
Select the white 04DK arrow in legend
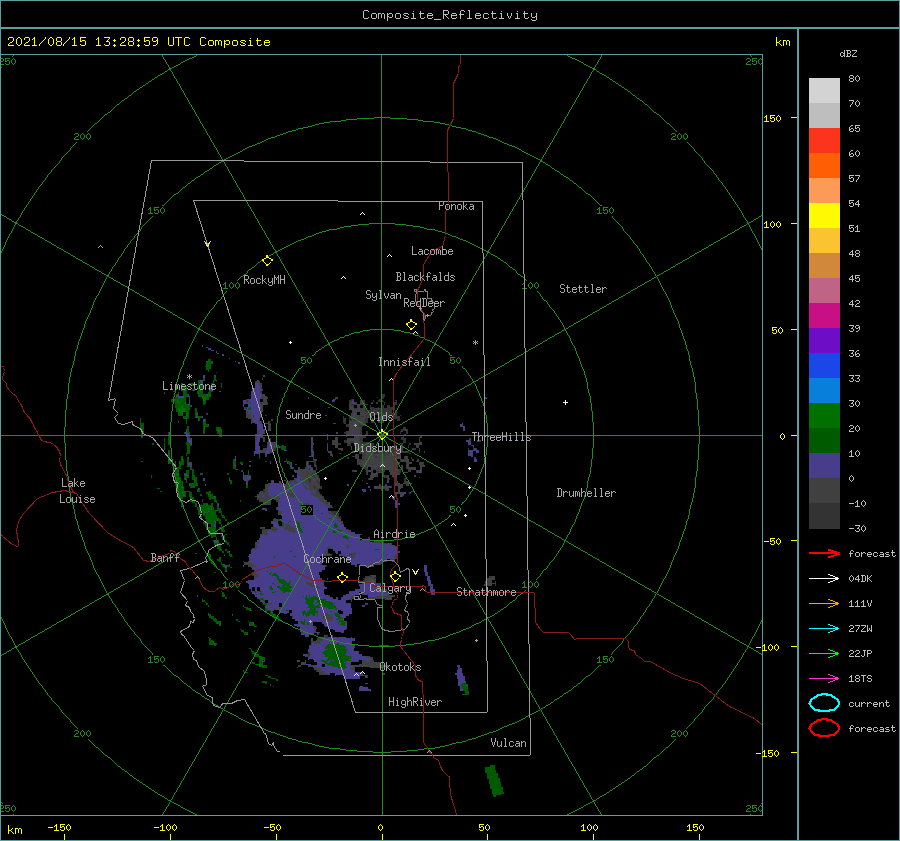point(824,579)
